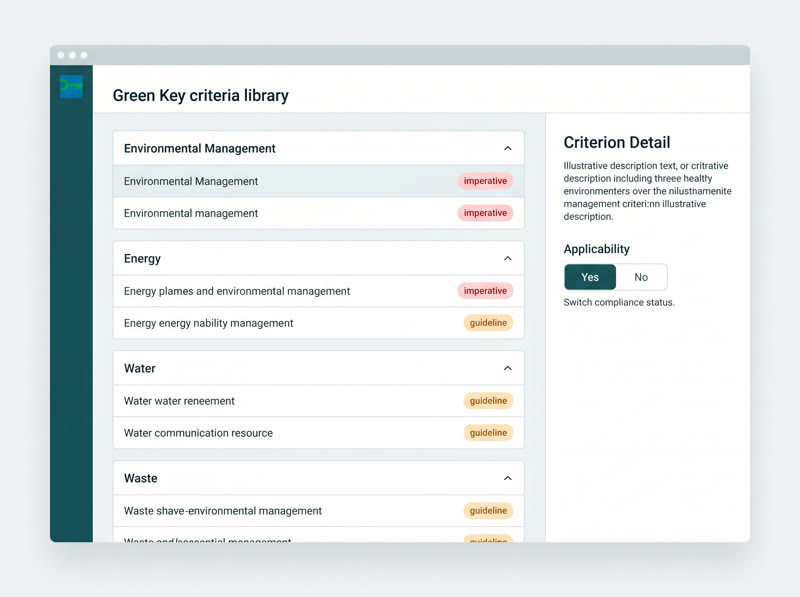Click guideline badge on Energy energy nability row
Viewport: 800px width, 597px height.
[x=488, y=323]
